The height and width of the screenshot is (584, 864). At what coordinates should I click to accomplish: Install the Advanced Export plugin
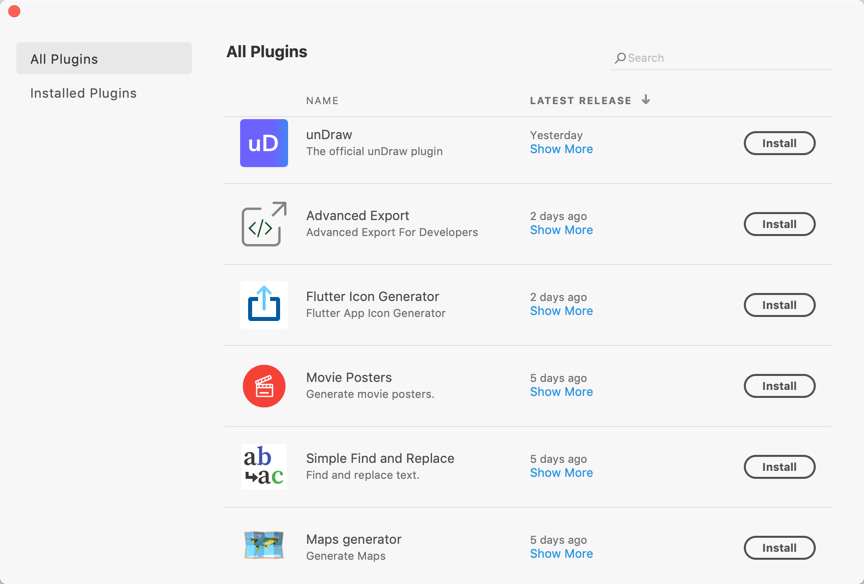click(779, 224)
